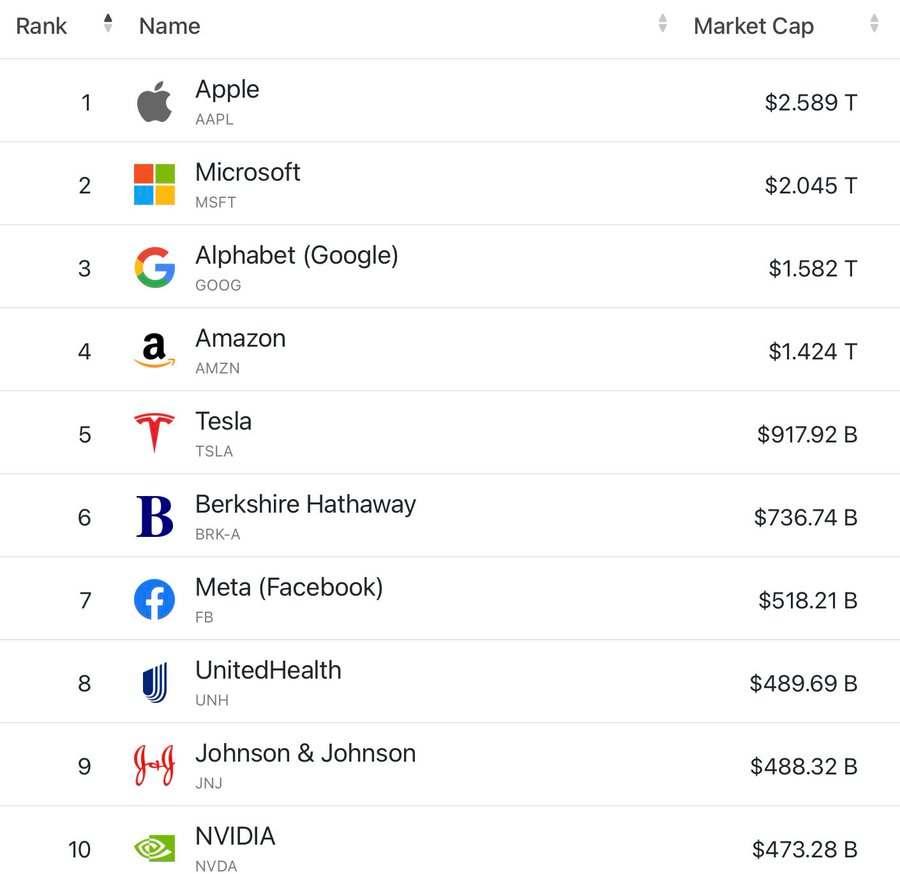The width and height of the screenshot is (900, 874).
Task: Click Berkshire's $736.74 B market cap
Action: pos(806,518)
